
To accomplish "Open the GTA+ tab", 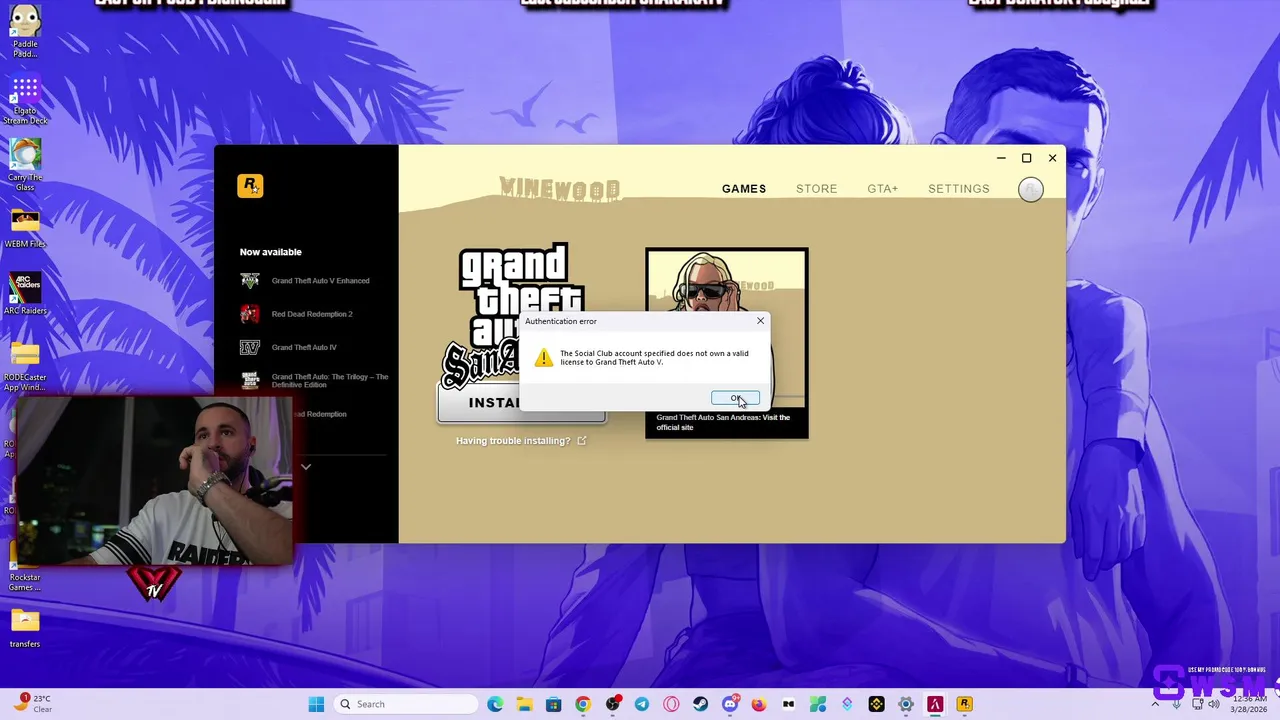I will 883,189.
